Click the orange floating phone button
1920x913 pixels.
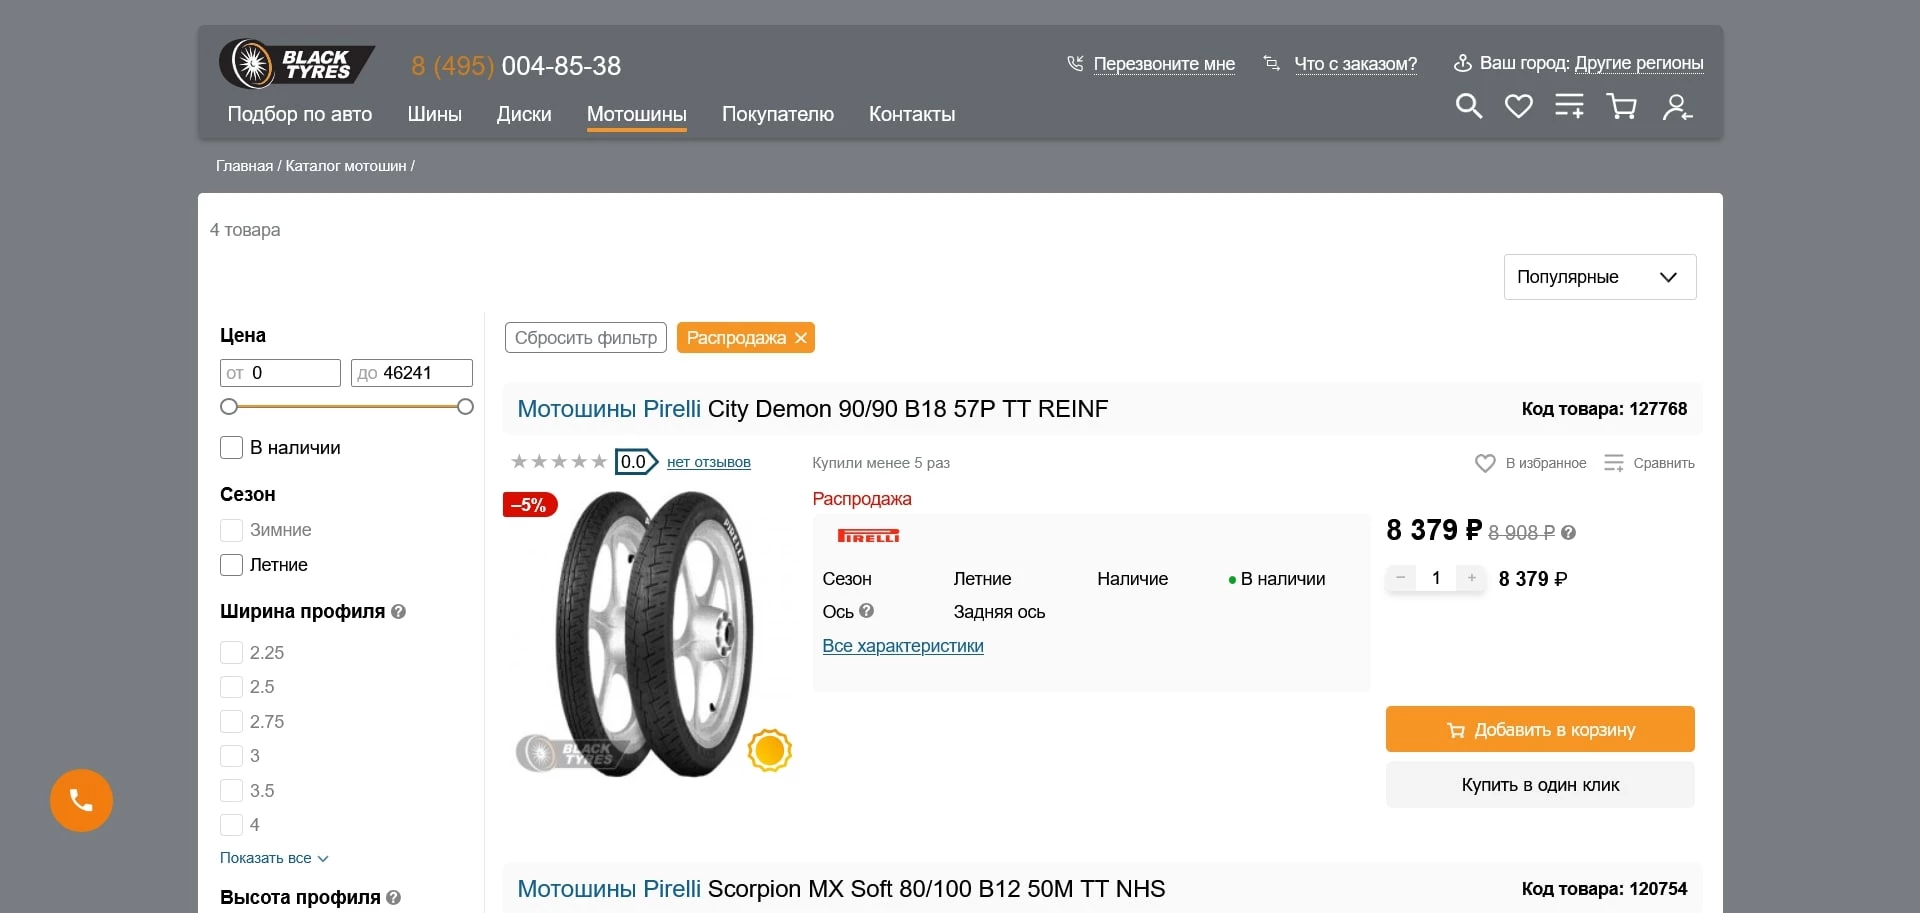click(80, 800)
